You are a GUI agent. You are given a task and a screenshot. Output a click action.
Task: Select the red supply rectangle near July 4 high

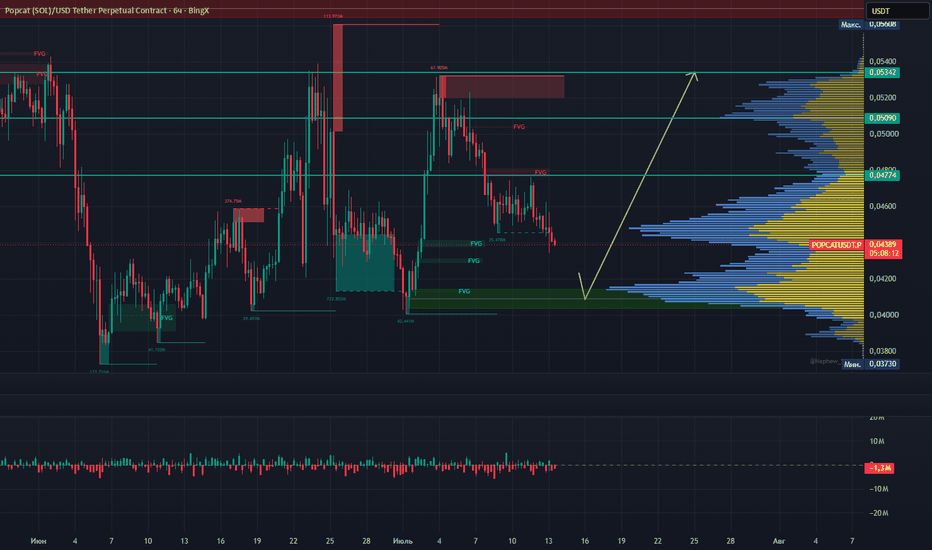point(502,87)
